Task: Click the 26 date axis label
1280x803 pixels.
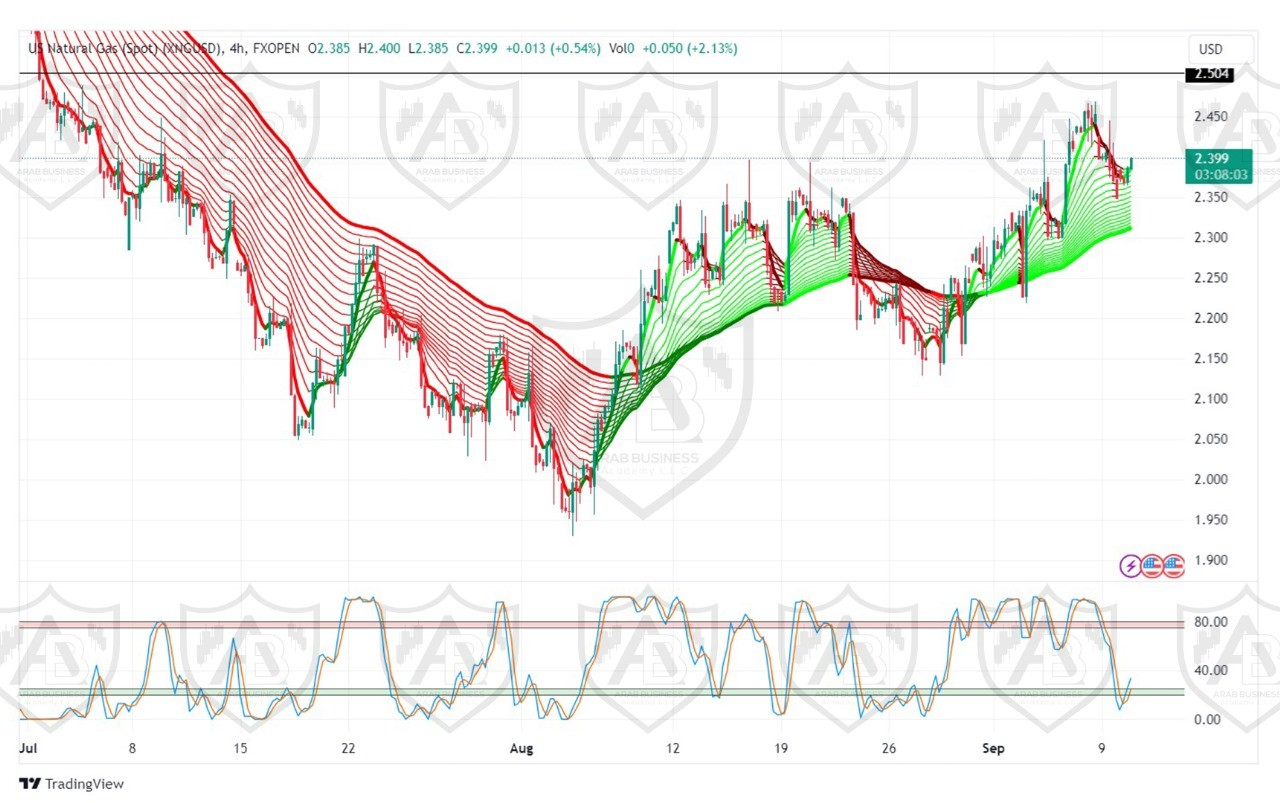Action: pyautogui.click(x=889, y=748)
